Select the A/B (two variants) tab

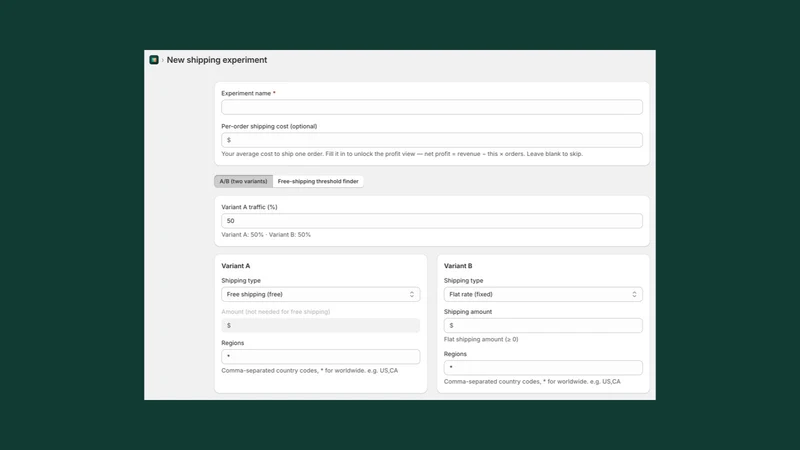click(x=243, y=181)
